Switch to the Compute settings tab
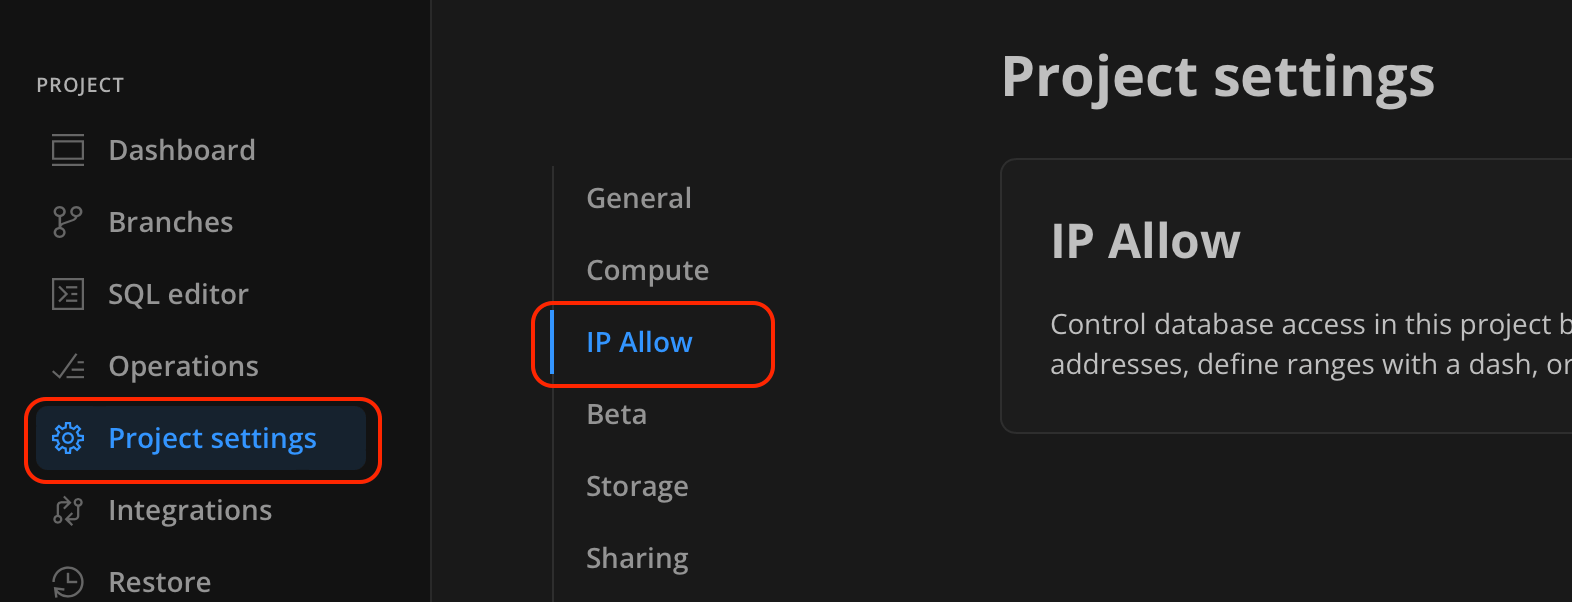The image size is (1572, 602). (647, 269)
